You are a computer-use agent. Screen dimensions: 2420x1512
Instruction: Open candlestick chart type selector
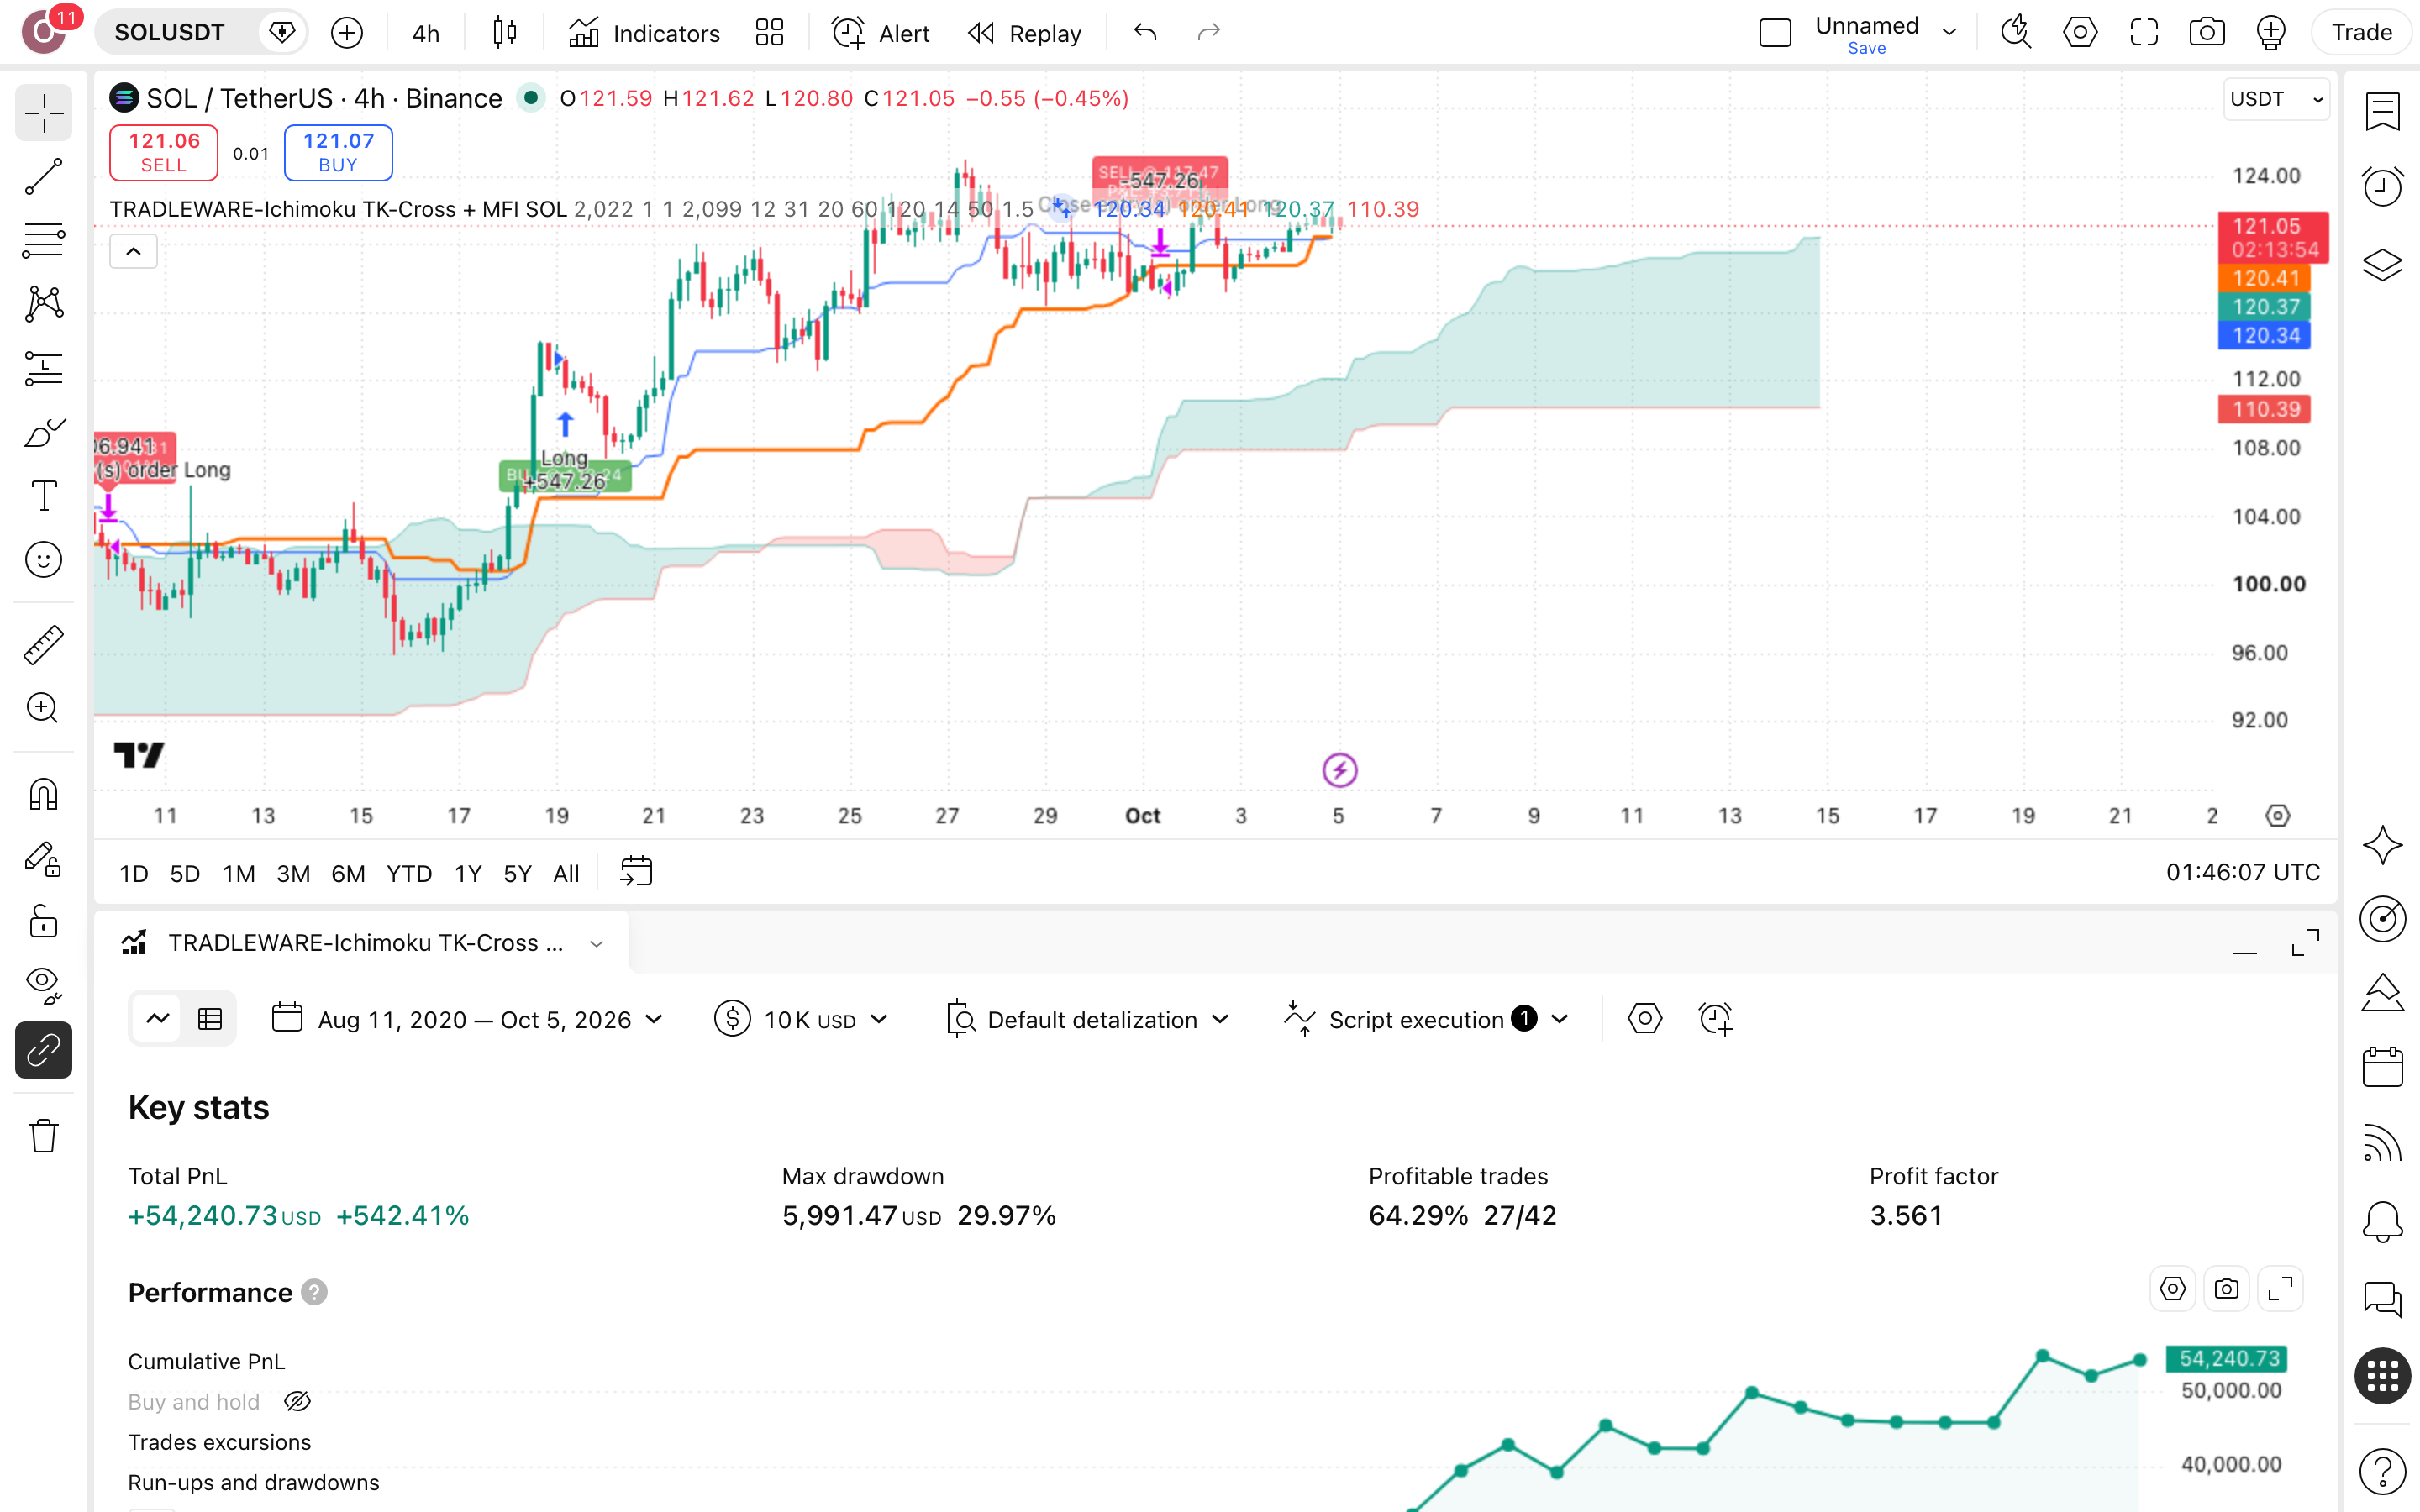505,33
